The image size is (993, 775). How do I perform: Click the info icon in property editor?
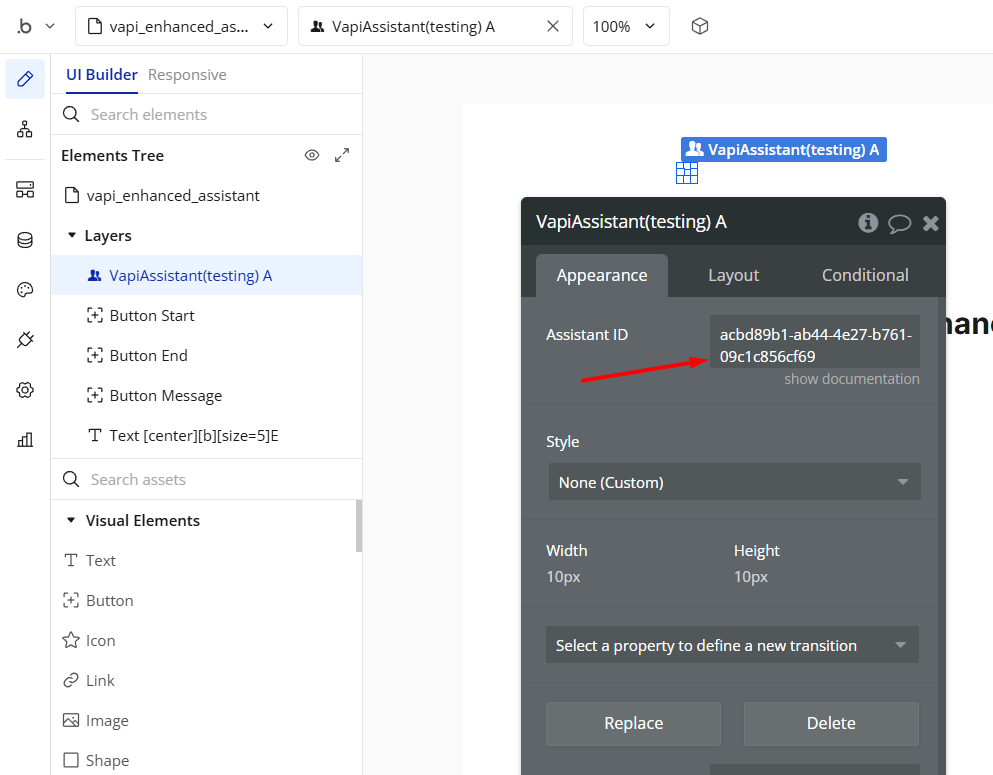(x=868, y=222)
